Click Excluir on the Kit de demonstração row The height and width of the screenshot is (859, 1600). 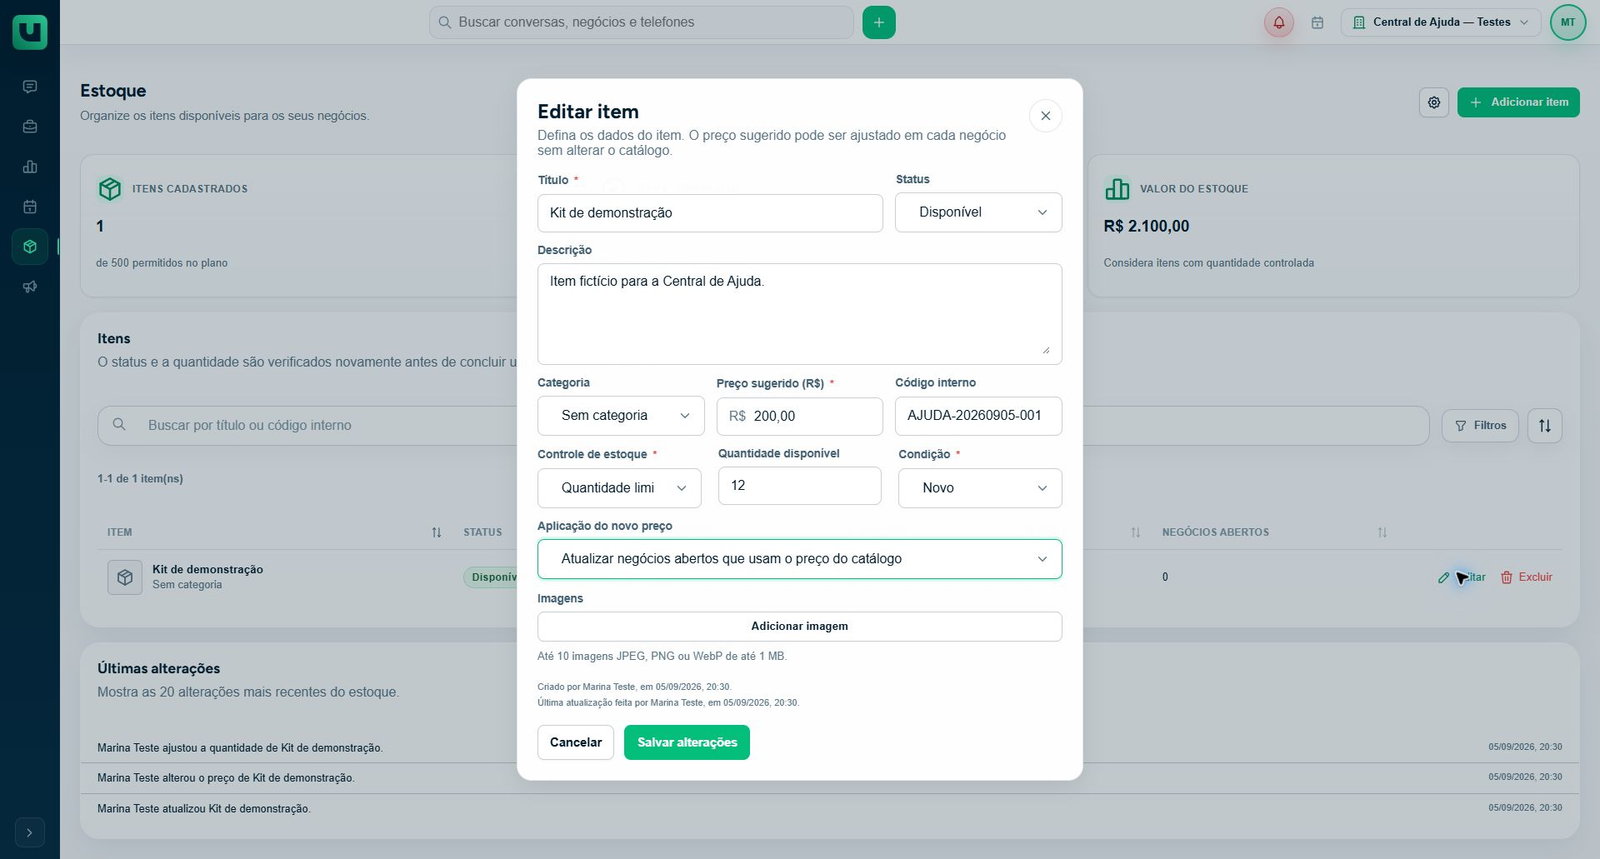click(x=1526, y=577)
